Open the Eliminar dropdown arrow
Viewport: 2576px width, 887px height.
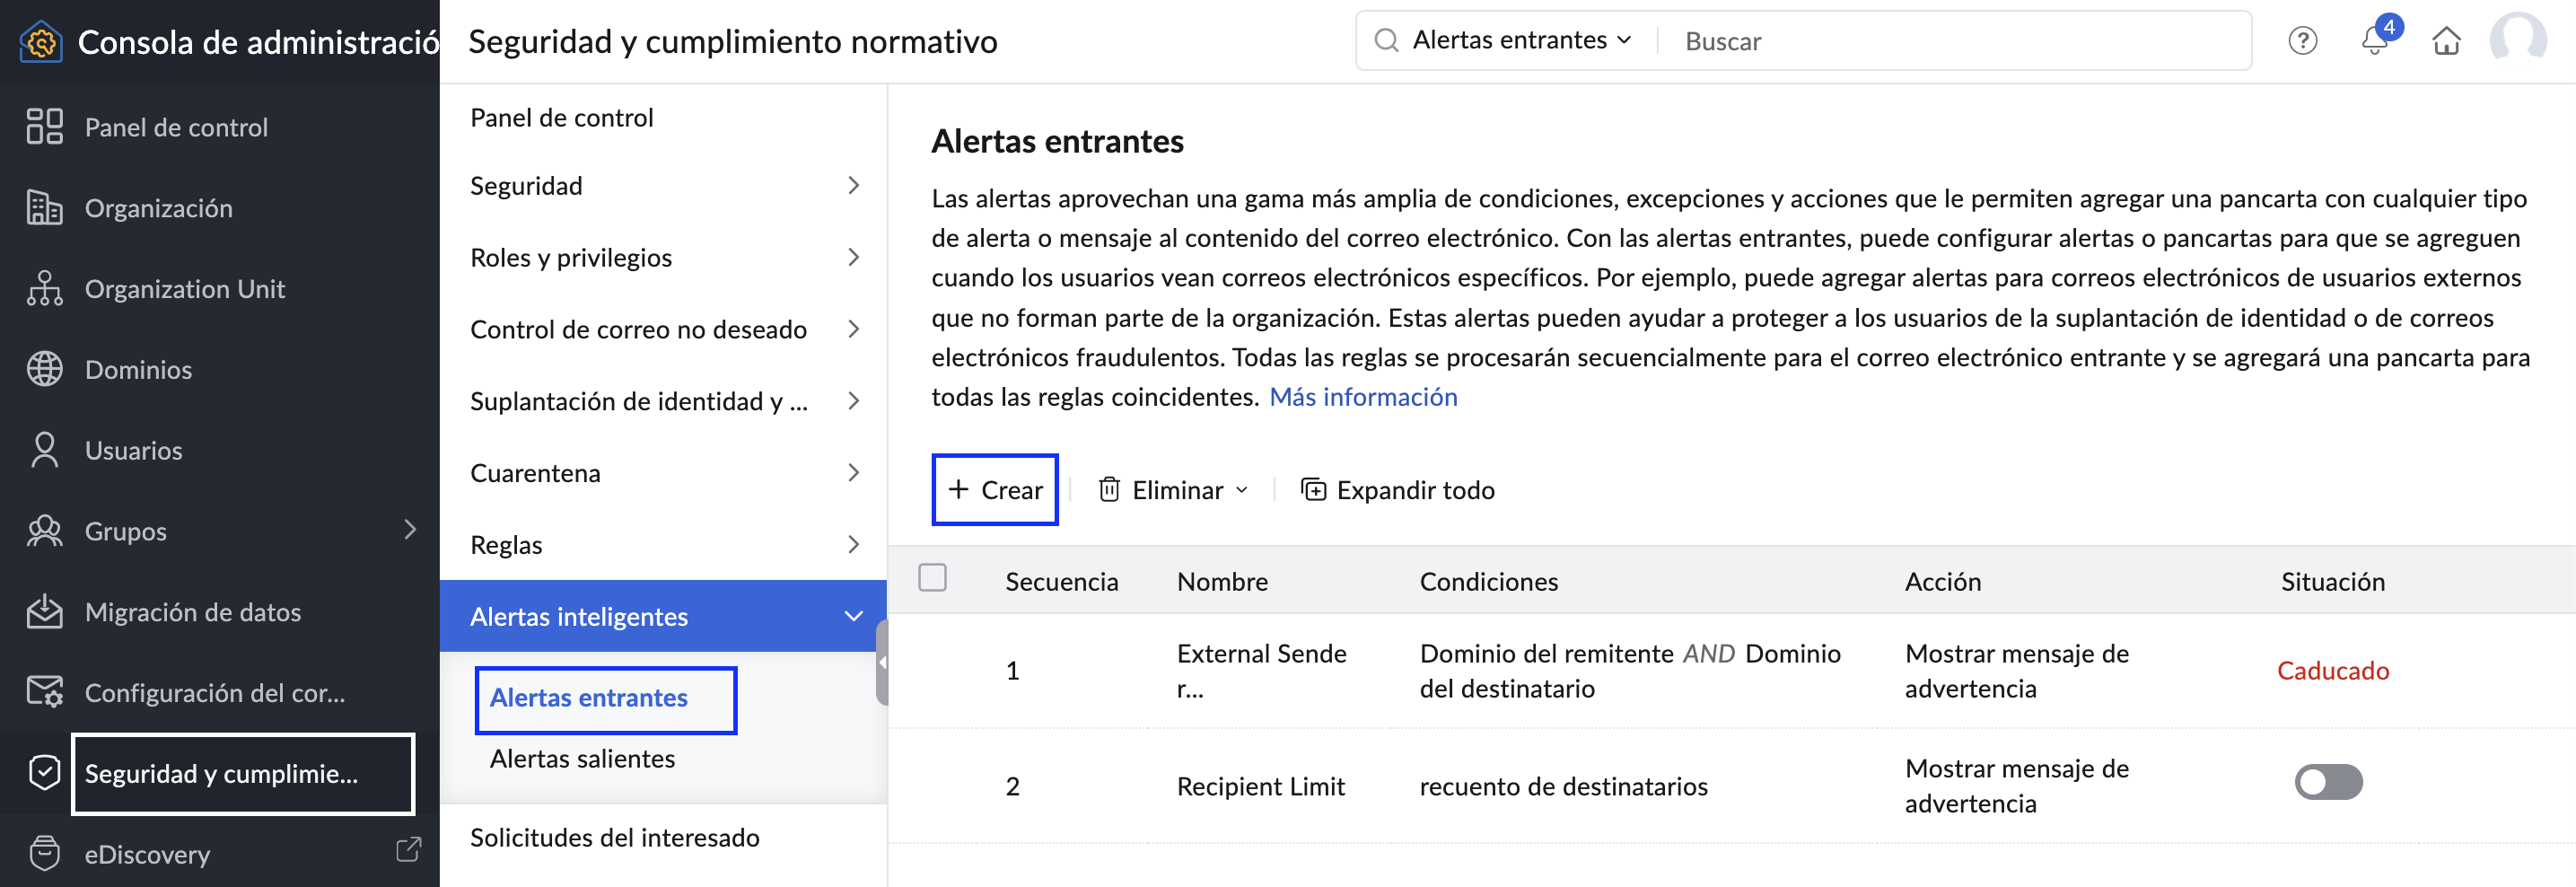click(x=1242, y=490)
